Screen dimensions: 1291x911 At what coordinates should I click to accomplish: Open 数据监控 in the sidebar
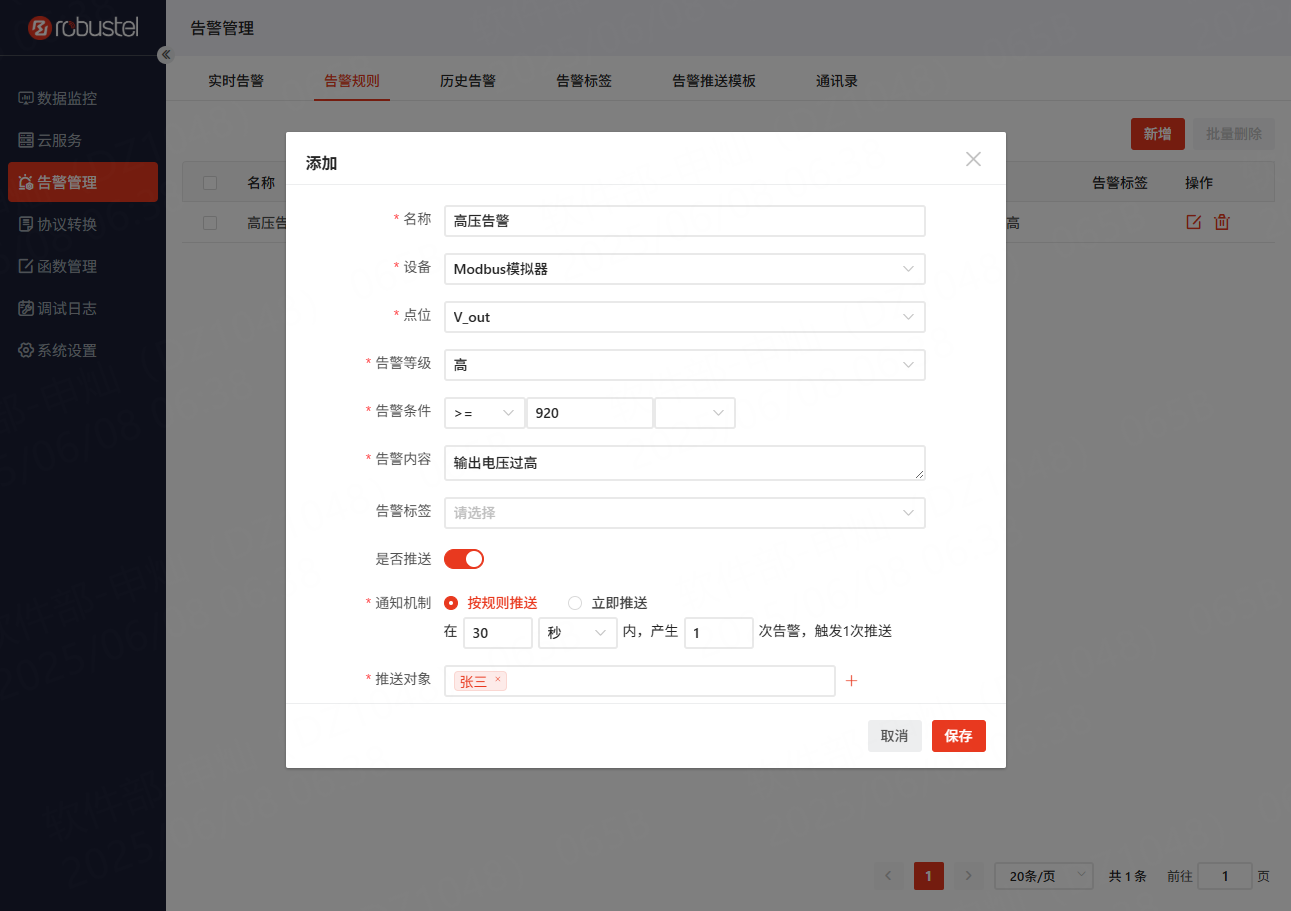(x=67, y=99)
